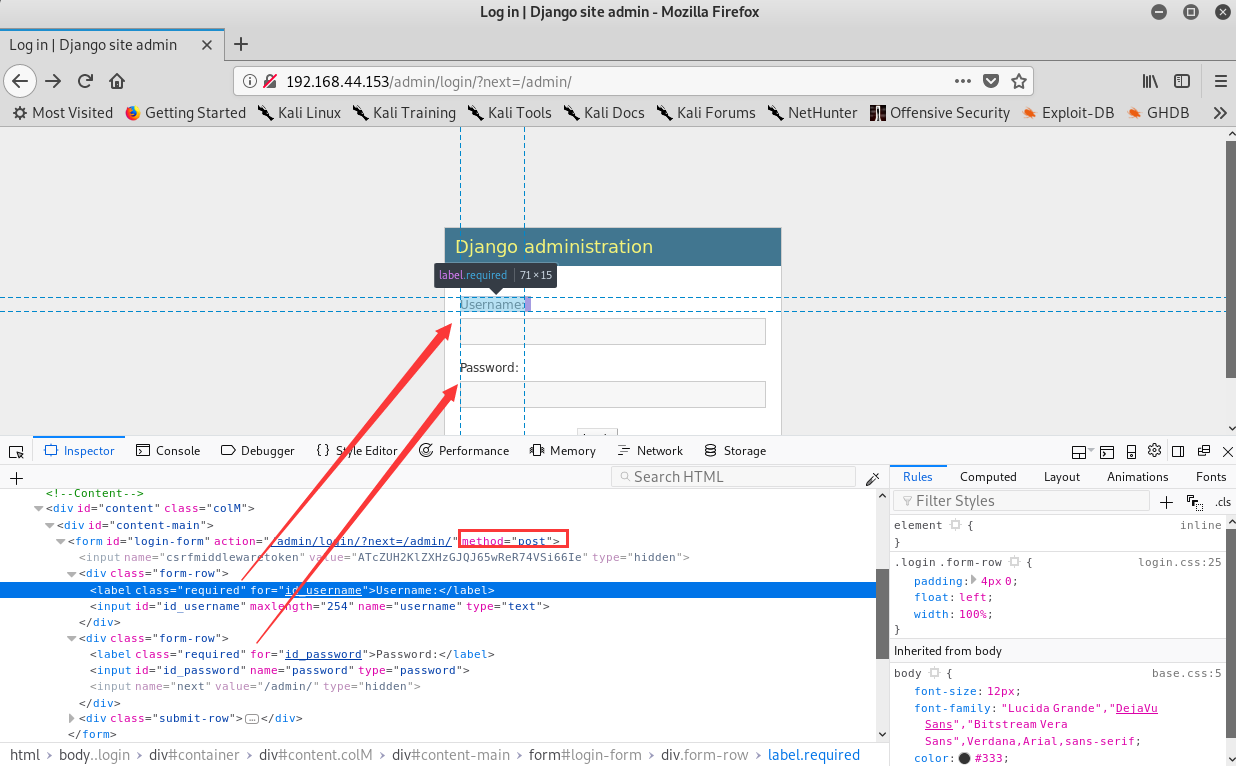
Task: Save page to Pocket icon
Action: (990, 81)
